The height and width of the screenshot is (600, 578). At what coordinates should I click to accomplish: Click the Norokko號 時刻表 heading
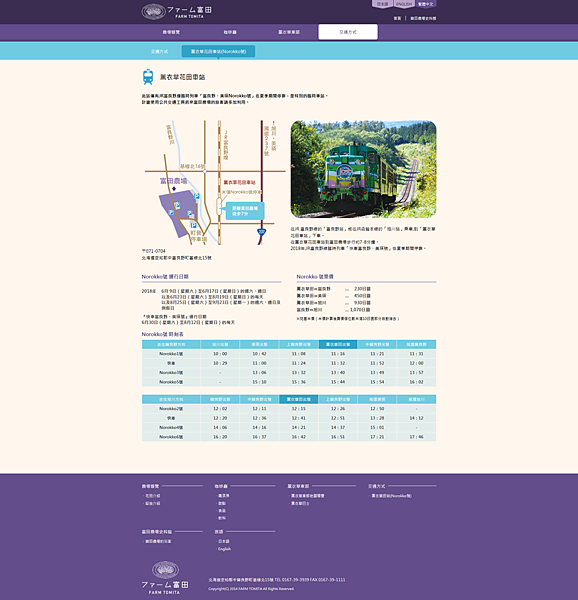point(163,334)
